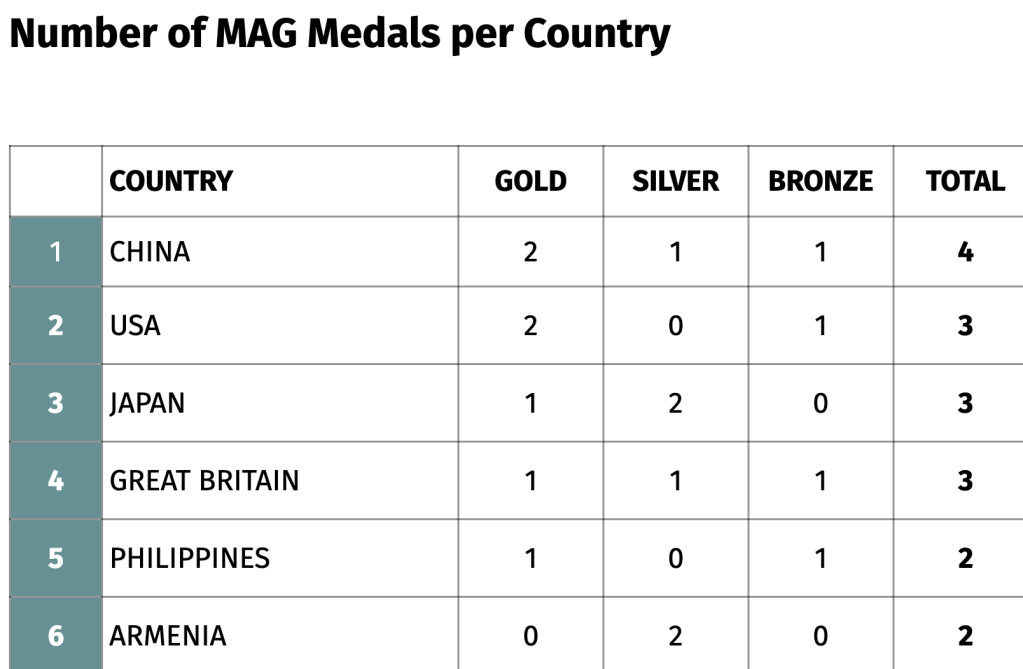Select the GREAT BRITAIN country cell
This screenshot has width=1023, height=669.
(x=204, y=480)
